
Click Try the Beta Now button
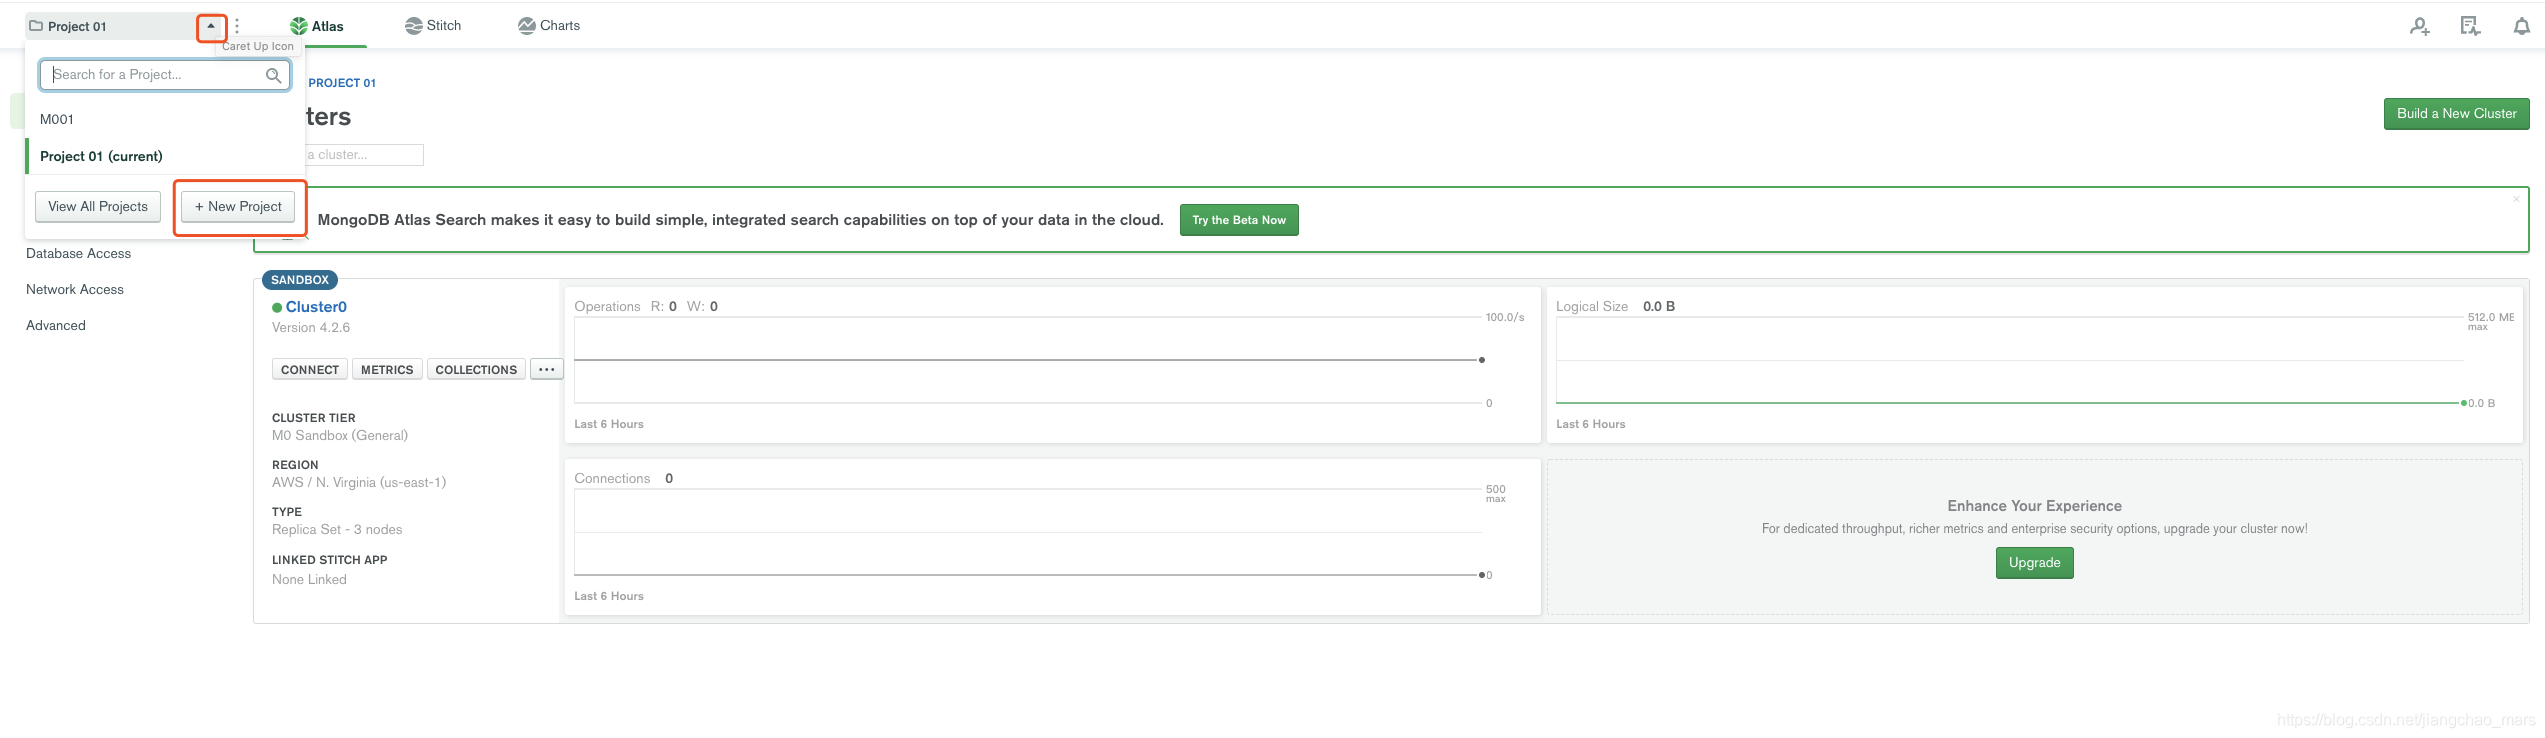pyautogui.click(x=1239, y=220)
